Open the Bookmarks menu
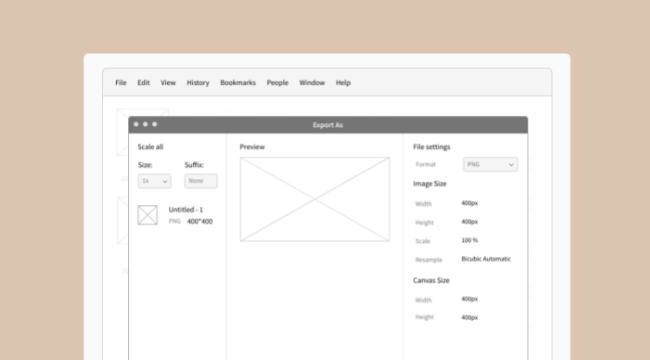 [238, 83]
